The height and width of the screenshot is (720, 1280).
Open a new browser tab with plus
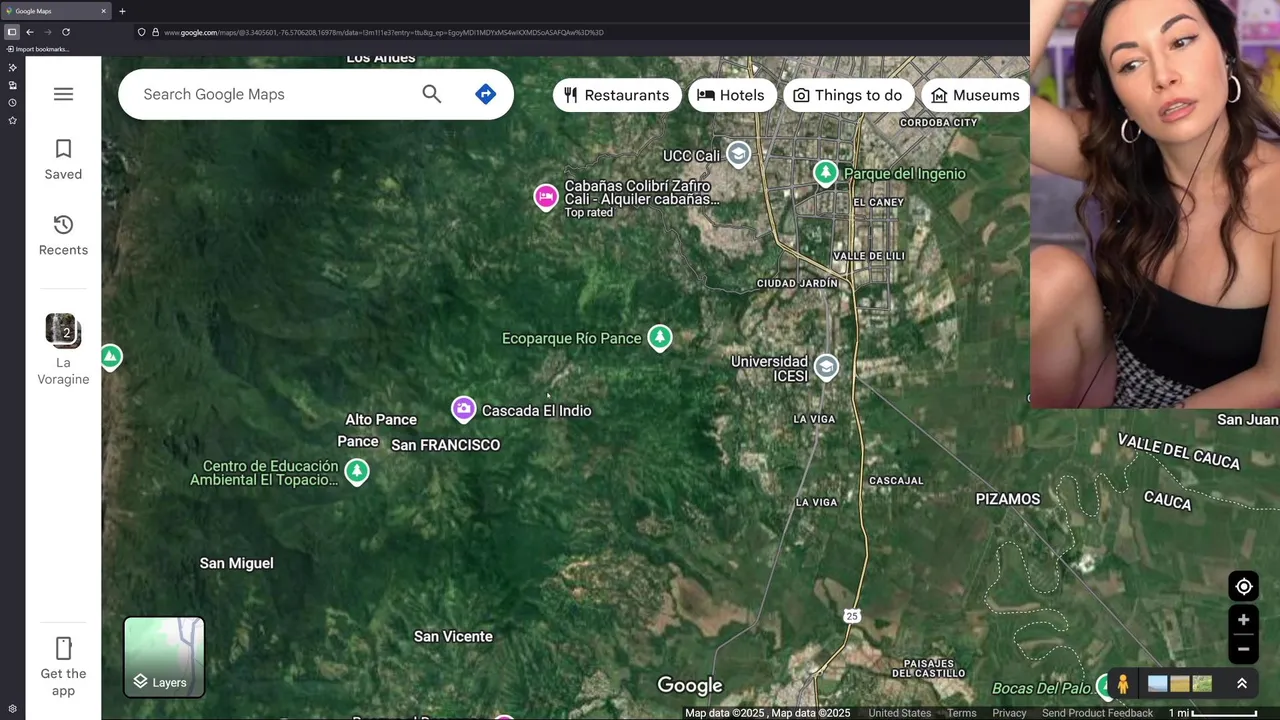[122, 11]
